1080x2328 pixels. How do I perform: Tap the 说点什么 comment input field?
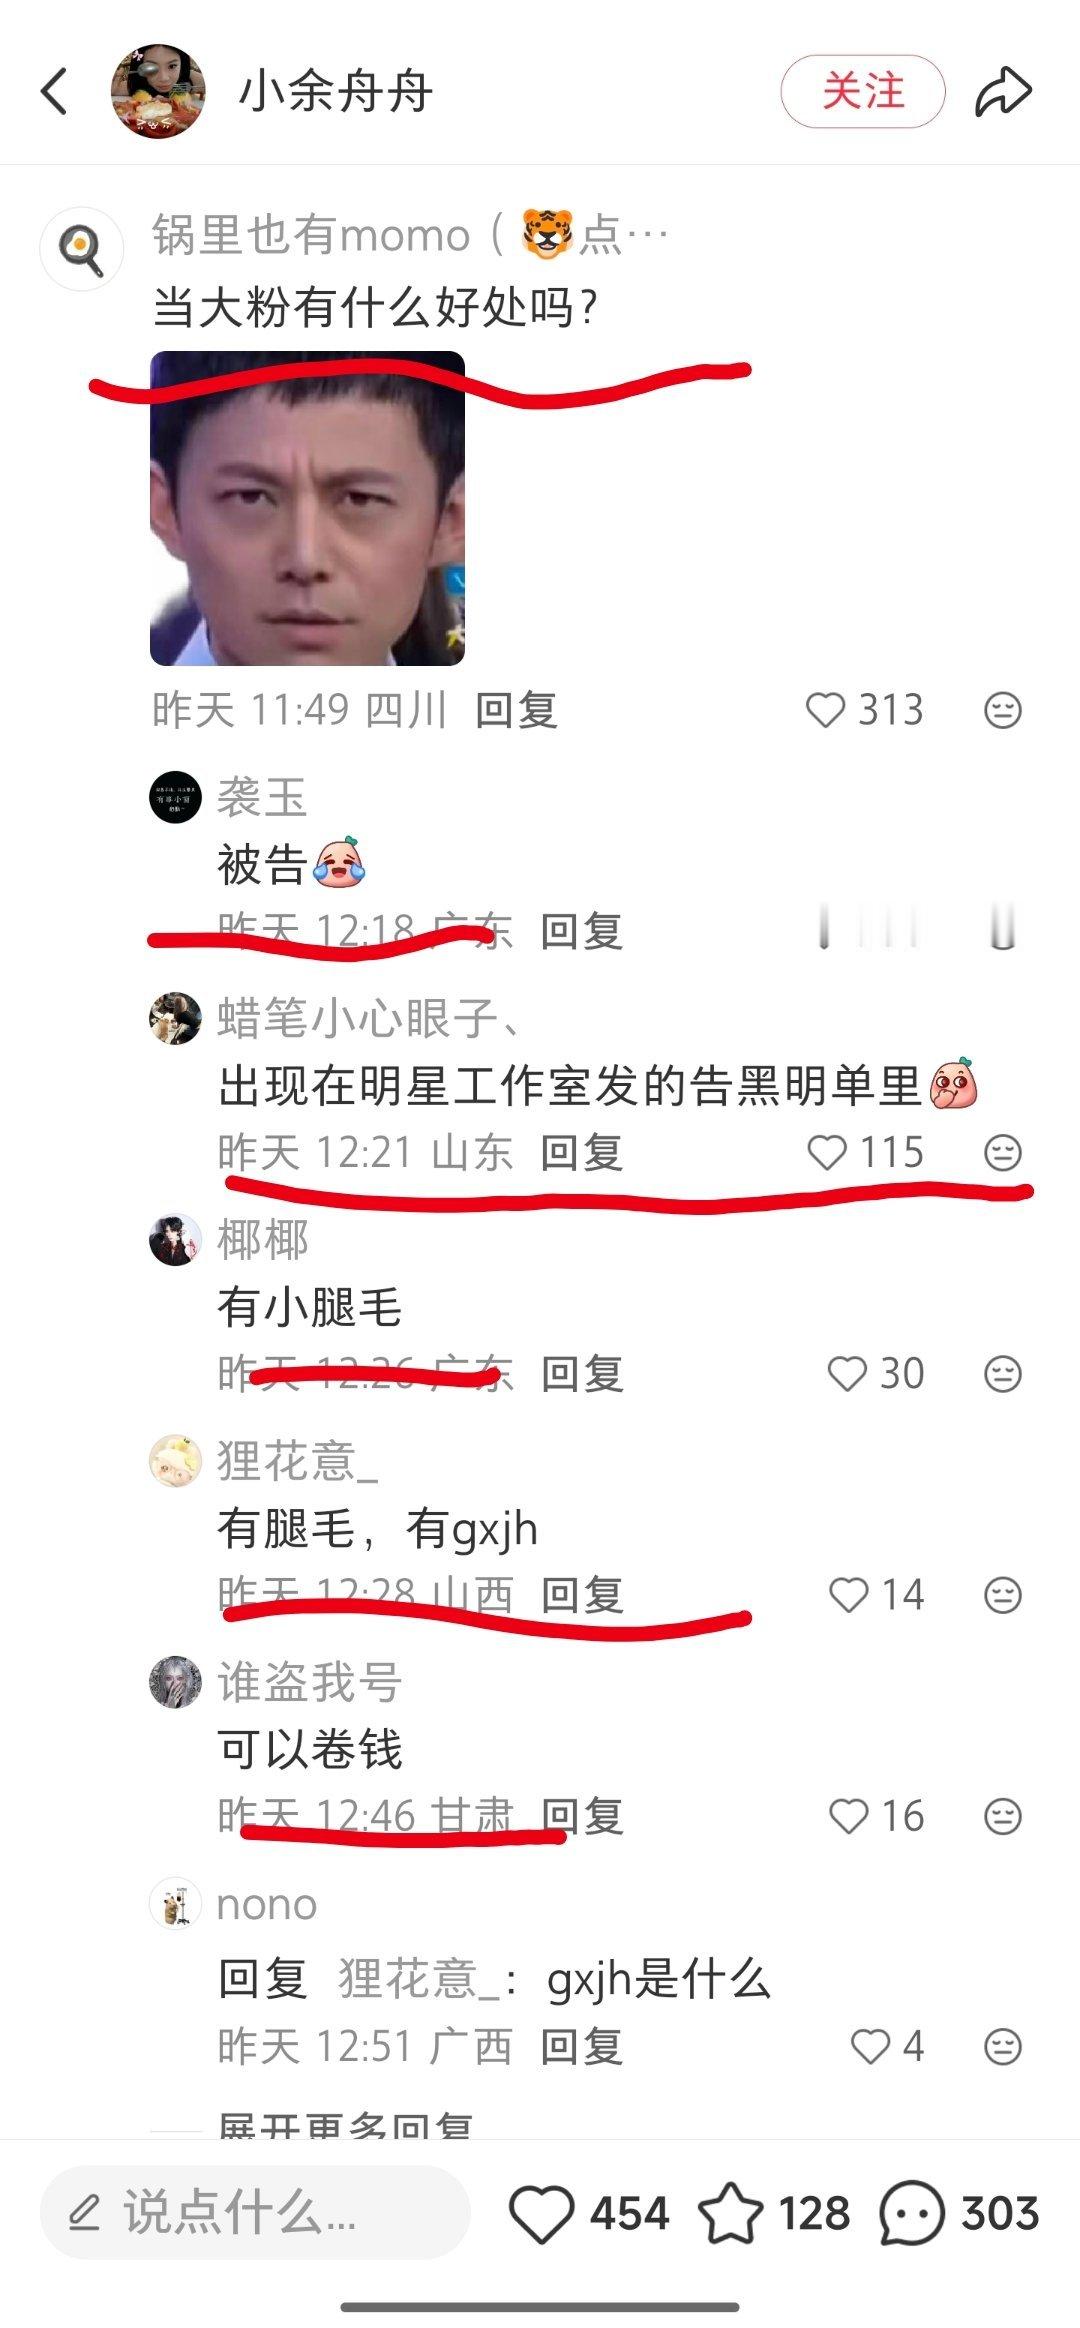click(255, 2212)
